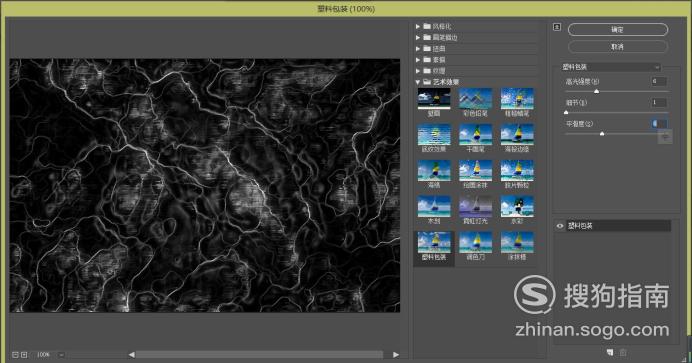This screenshot has height=363, width=692.
Task: Select the 木刻 (Cutout) filter thumbnail
Action: pyautogui.click(x=434, y=206)
